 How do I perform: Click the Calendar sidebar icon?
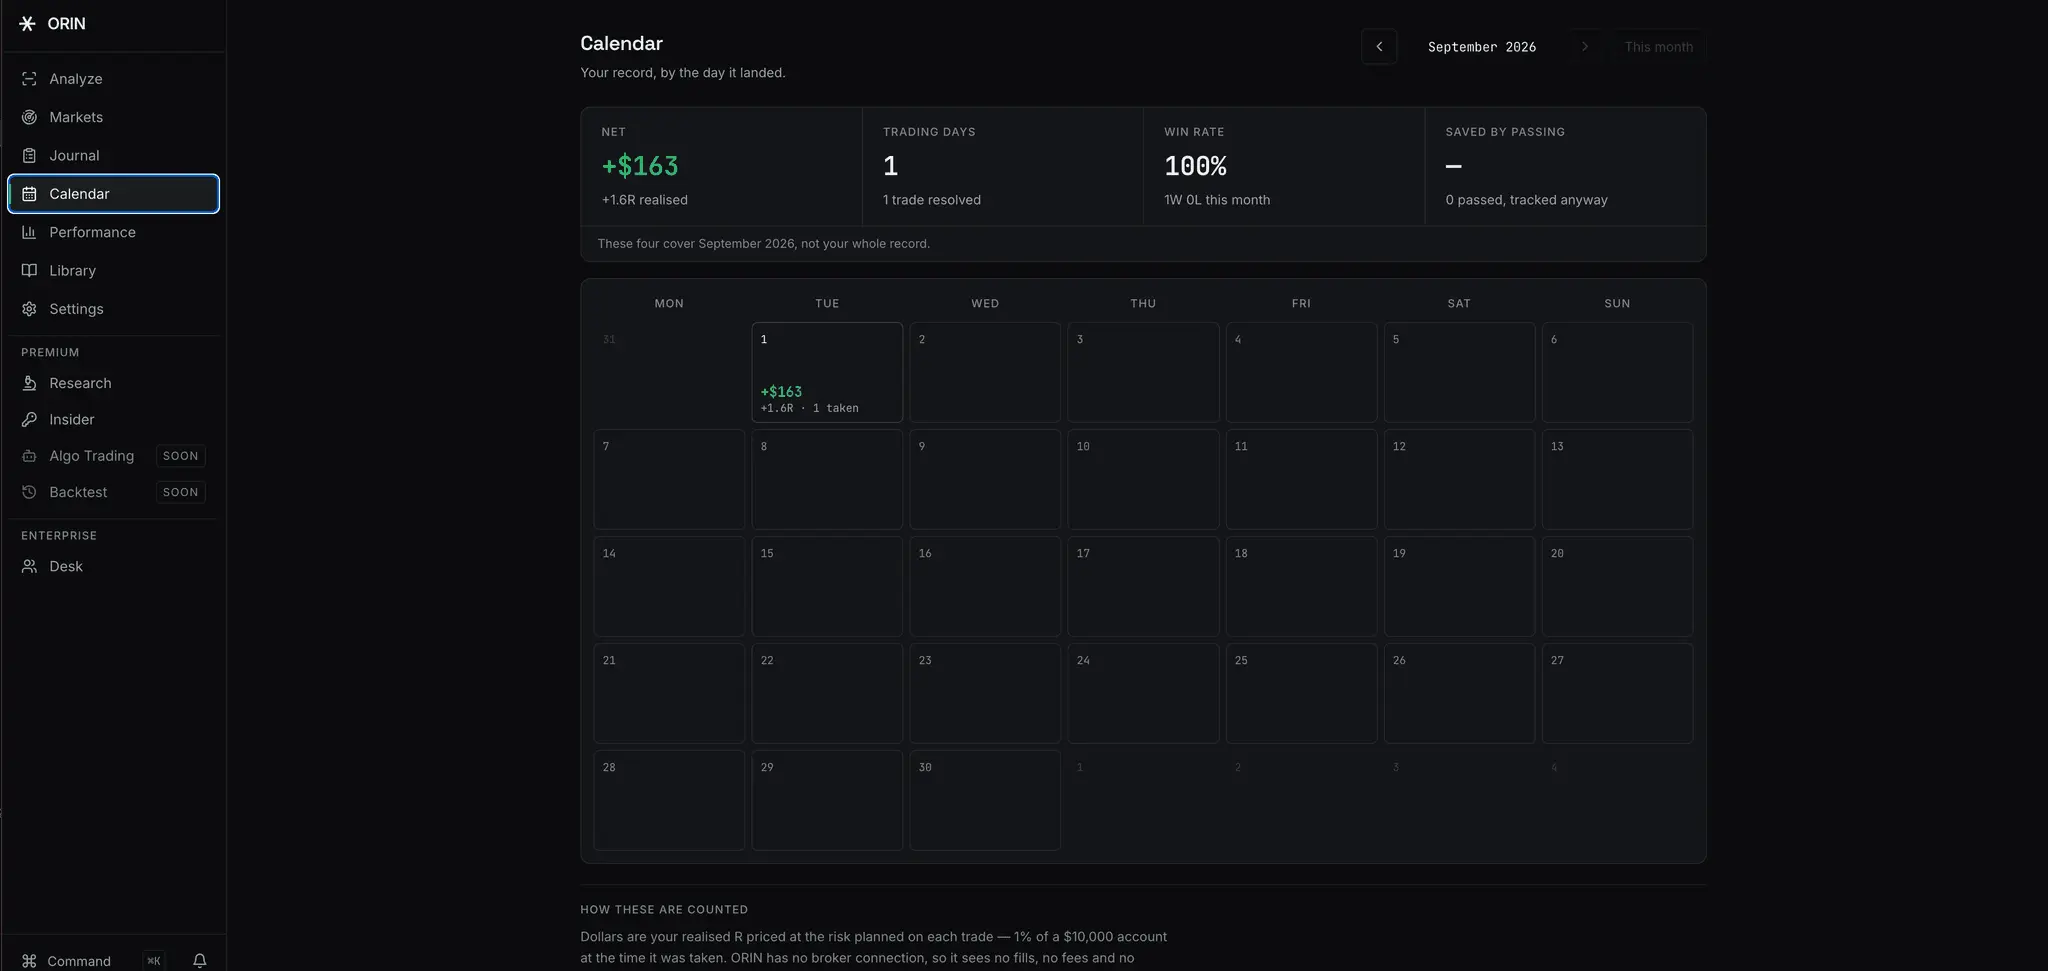[x=29, y=194]
